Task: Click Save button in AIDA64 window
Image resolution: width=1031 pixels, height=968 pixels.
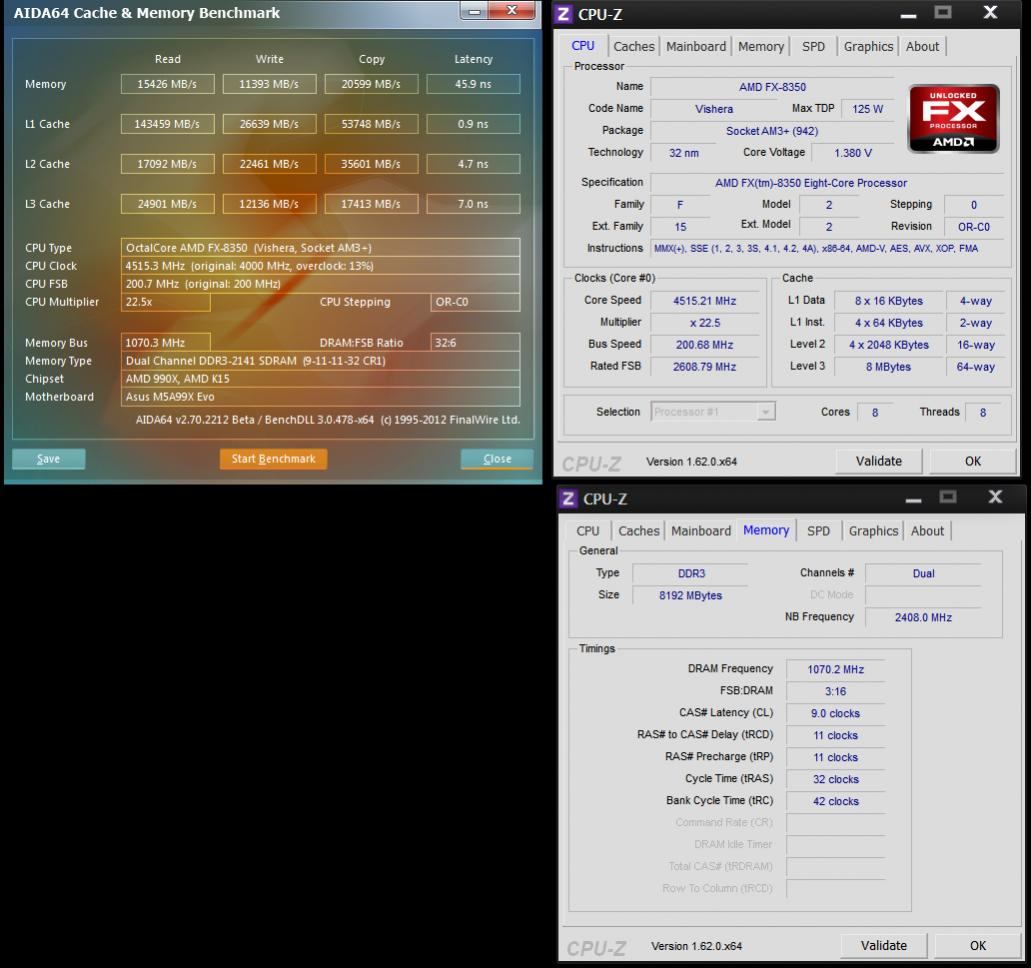Action: (49, 459)
